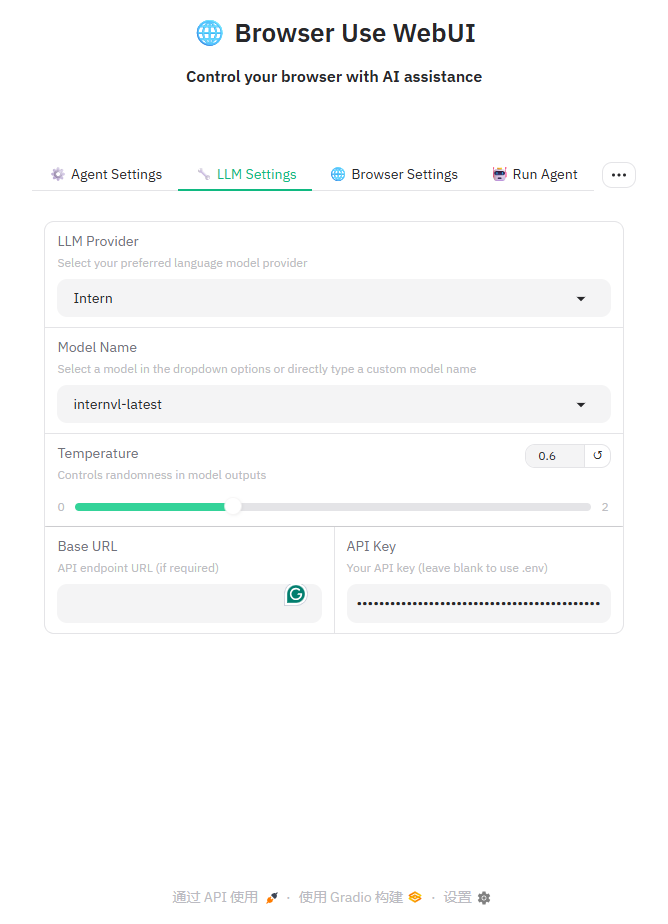Click the globe icon on Browser Settings tab

[338, 174]
